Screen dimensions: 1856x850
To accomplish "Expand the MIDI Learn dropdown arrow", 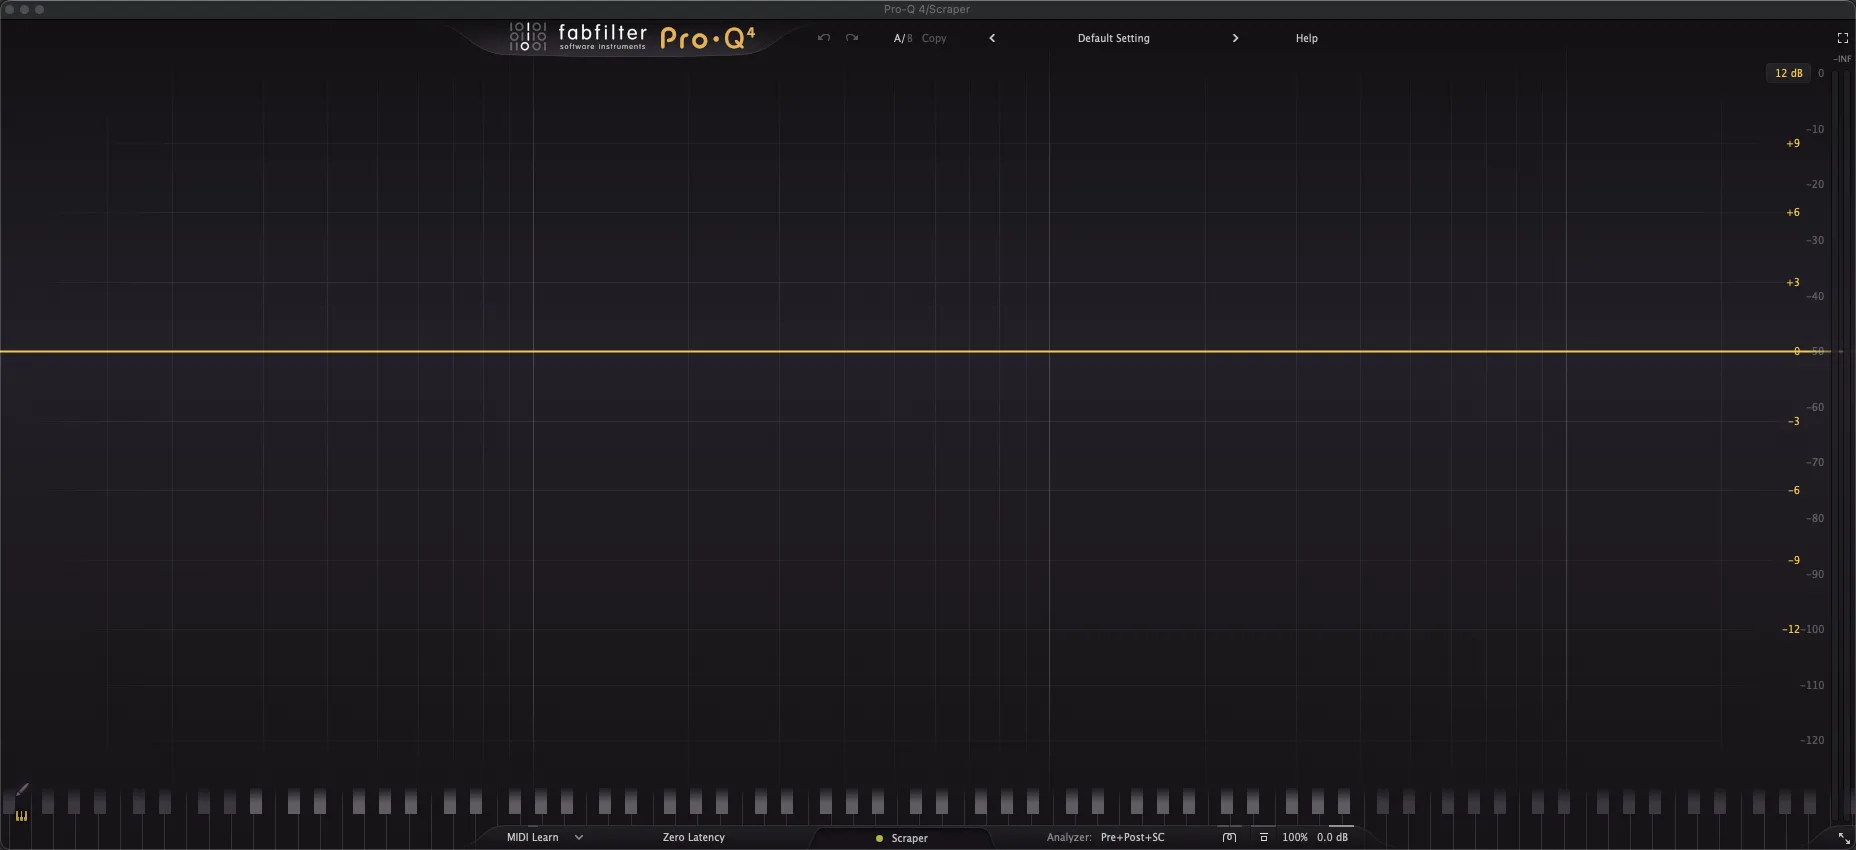I will (579, 837).
